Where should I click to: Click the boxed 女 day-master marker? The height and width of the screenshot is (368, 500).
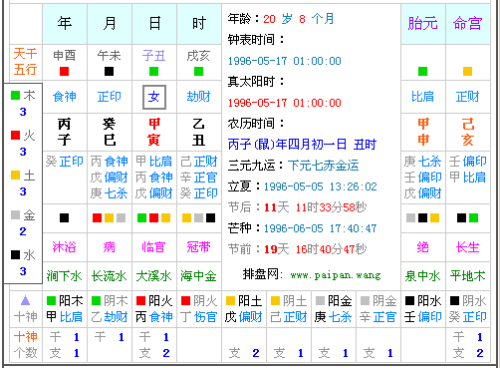pos(154,97)
